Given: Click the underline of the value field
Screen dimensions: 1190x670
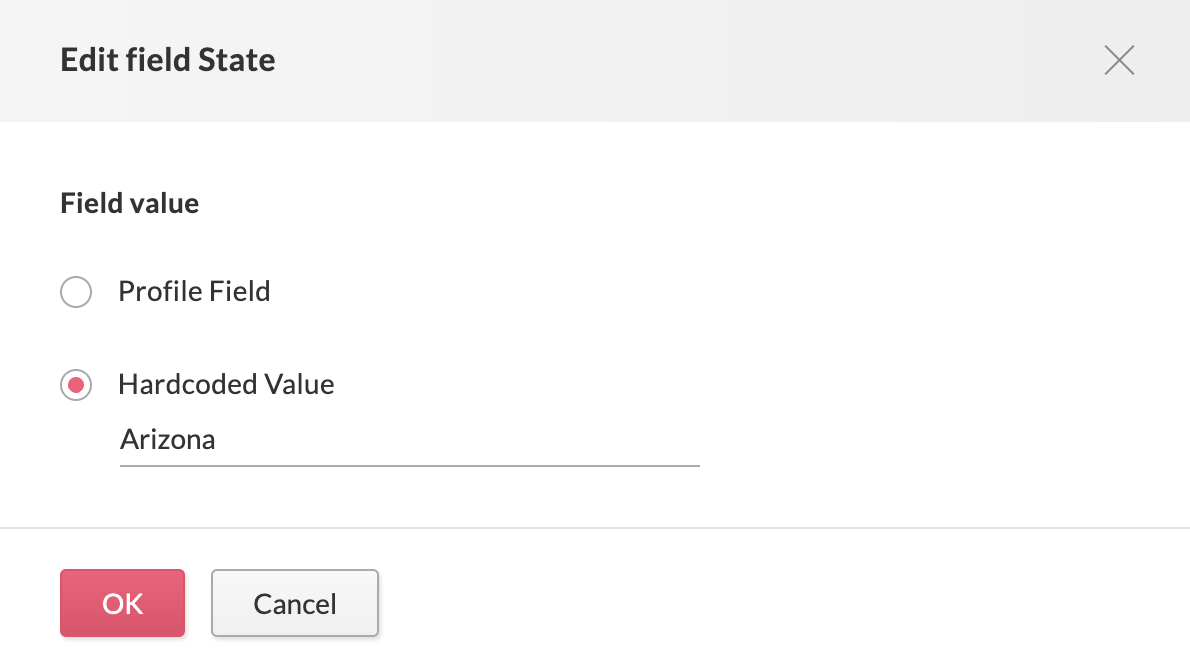Looking at the screenshot, I should (x=410, y=466).
